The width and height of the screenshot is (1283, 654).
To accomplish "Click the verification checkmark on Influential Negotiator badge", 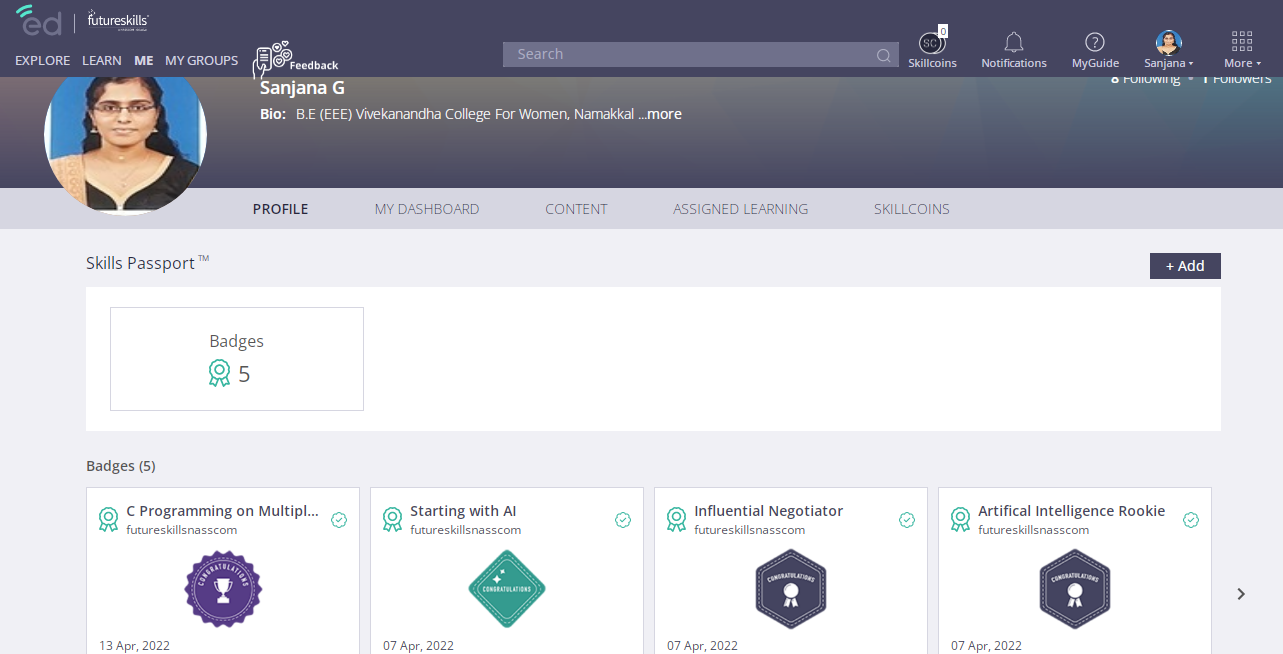I will (907, 520).
